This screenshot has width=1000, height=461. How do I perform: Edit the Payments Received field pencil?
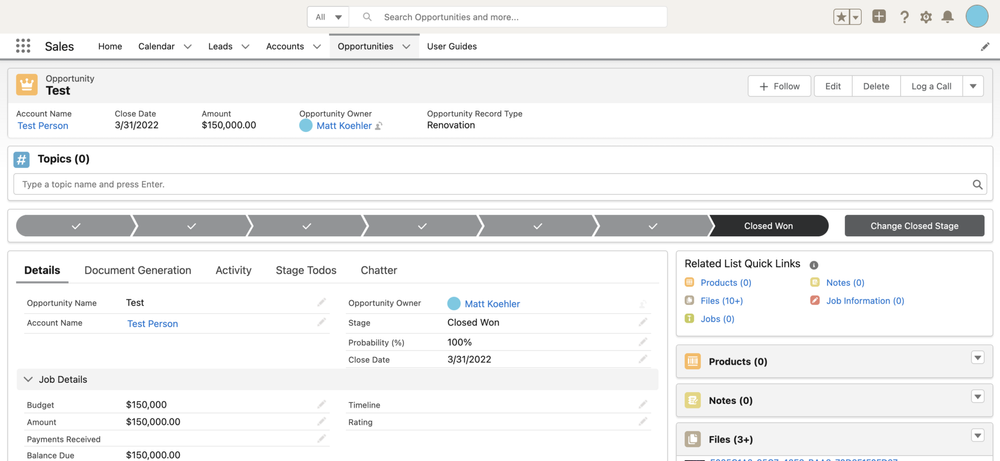pyautogui.click(x=321, y=439)
